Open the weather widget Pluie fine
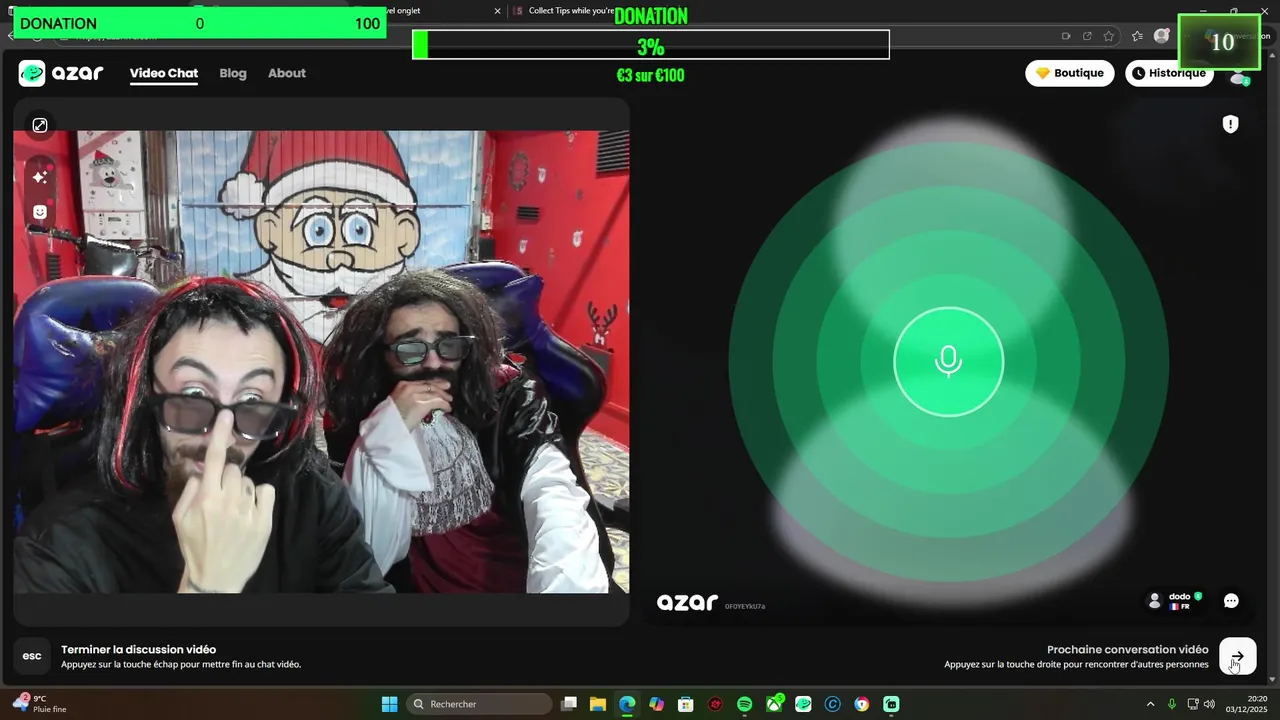The height and width of the screenshot is (720, 1280). pyautogui.click(x=40, y=704)
